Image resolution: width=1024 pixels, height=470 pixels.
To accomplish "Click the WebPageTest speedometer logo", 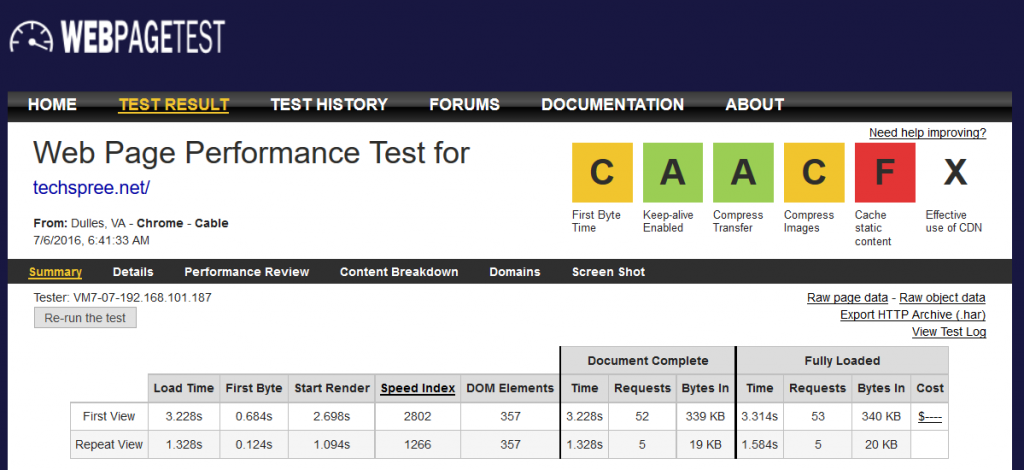I will click(118, 37).
